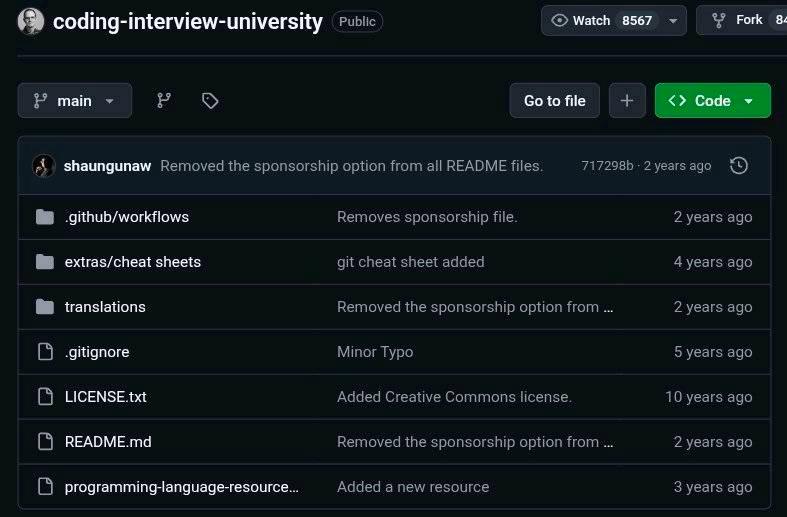Open commit 717298b hash link
Screen dimensions: 787x517
[607, 166]
